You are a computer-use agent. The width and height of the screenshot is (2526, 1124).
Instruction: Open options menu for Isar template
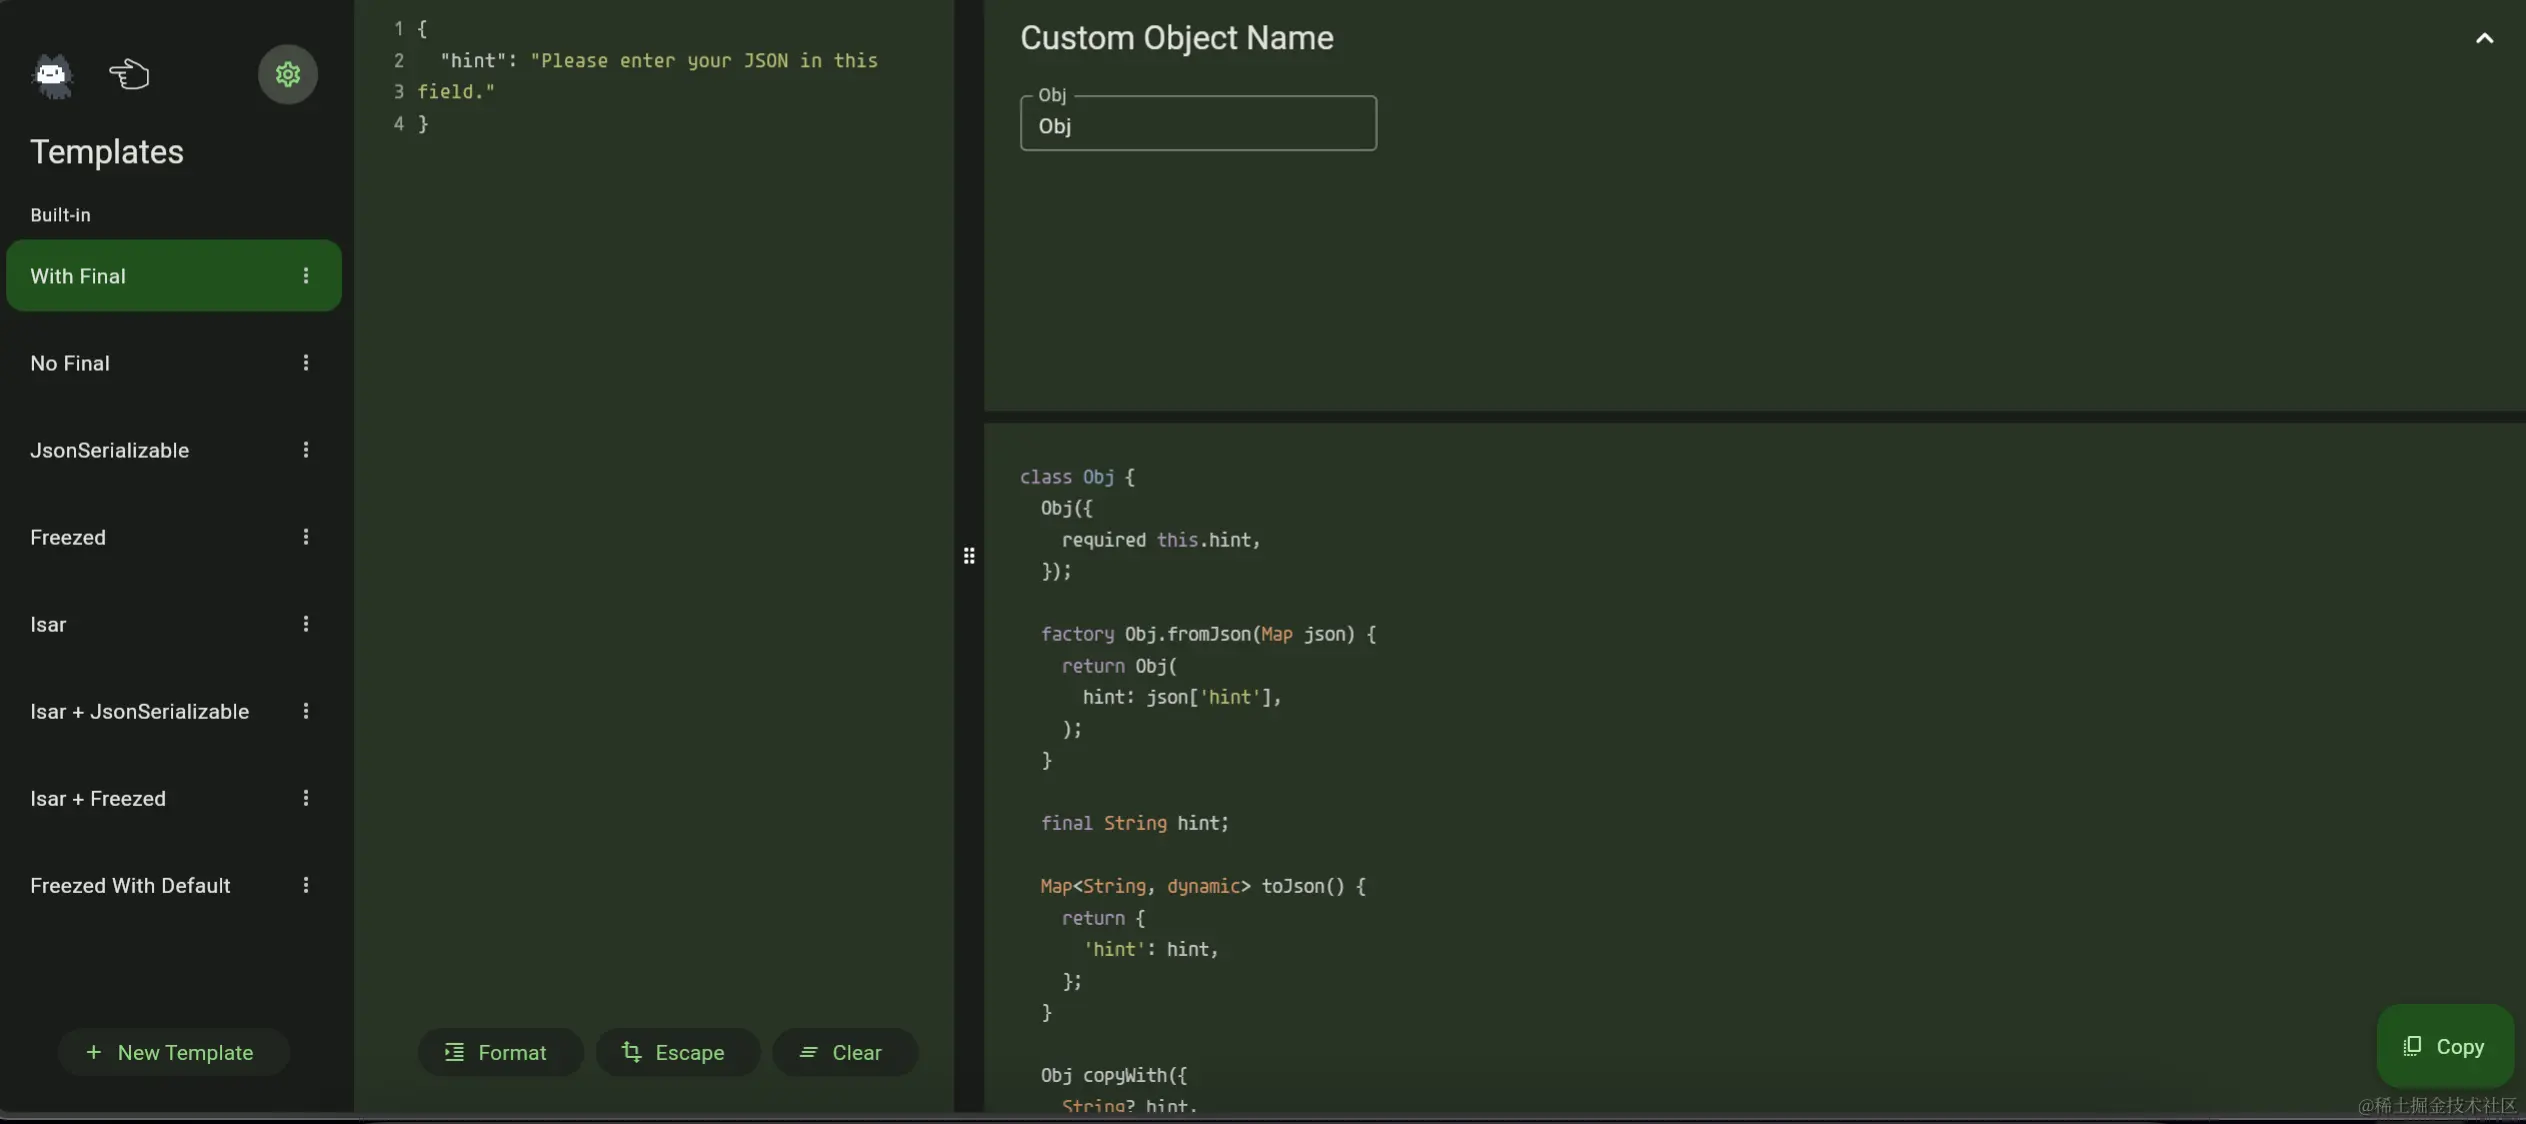click(x=306, y=624)
